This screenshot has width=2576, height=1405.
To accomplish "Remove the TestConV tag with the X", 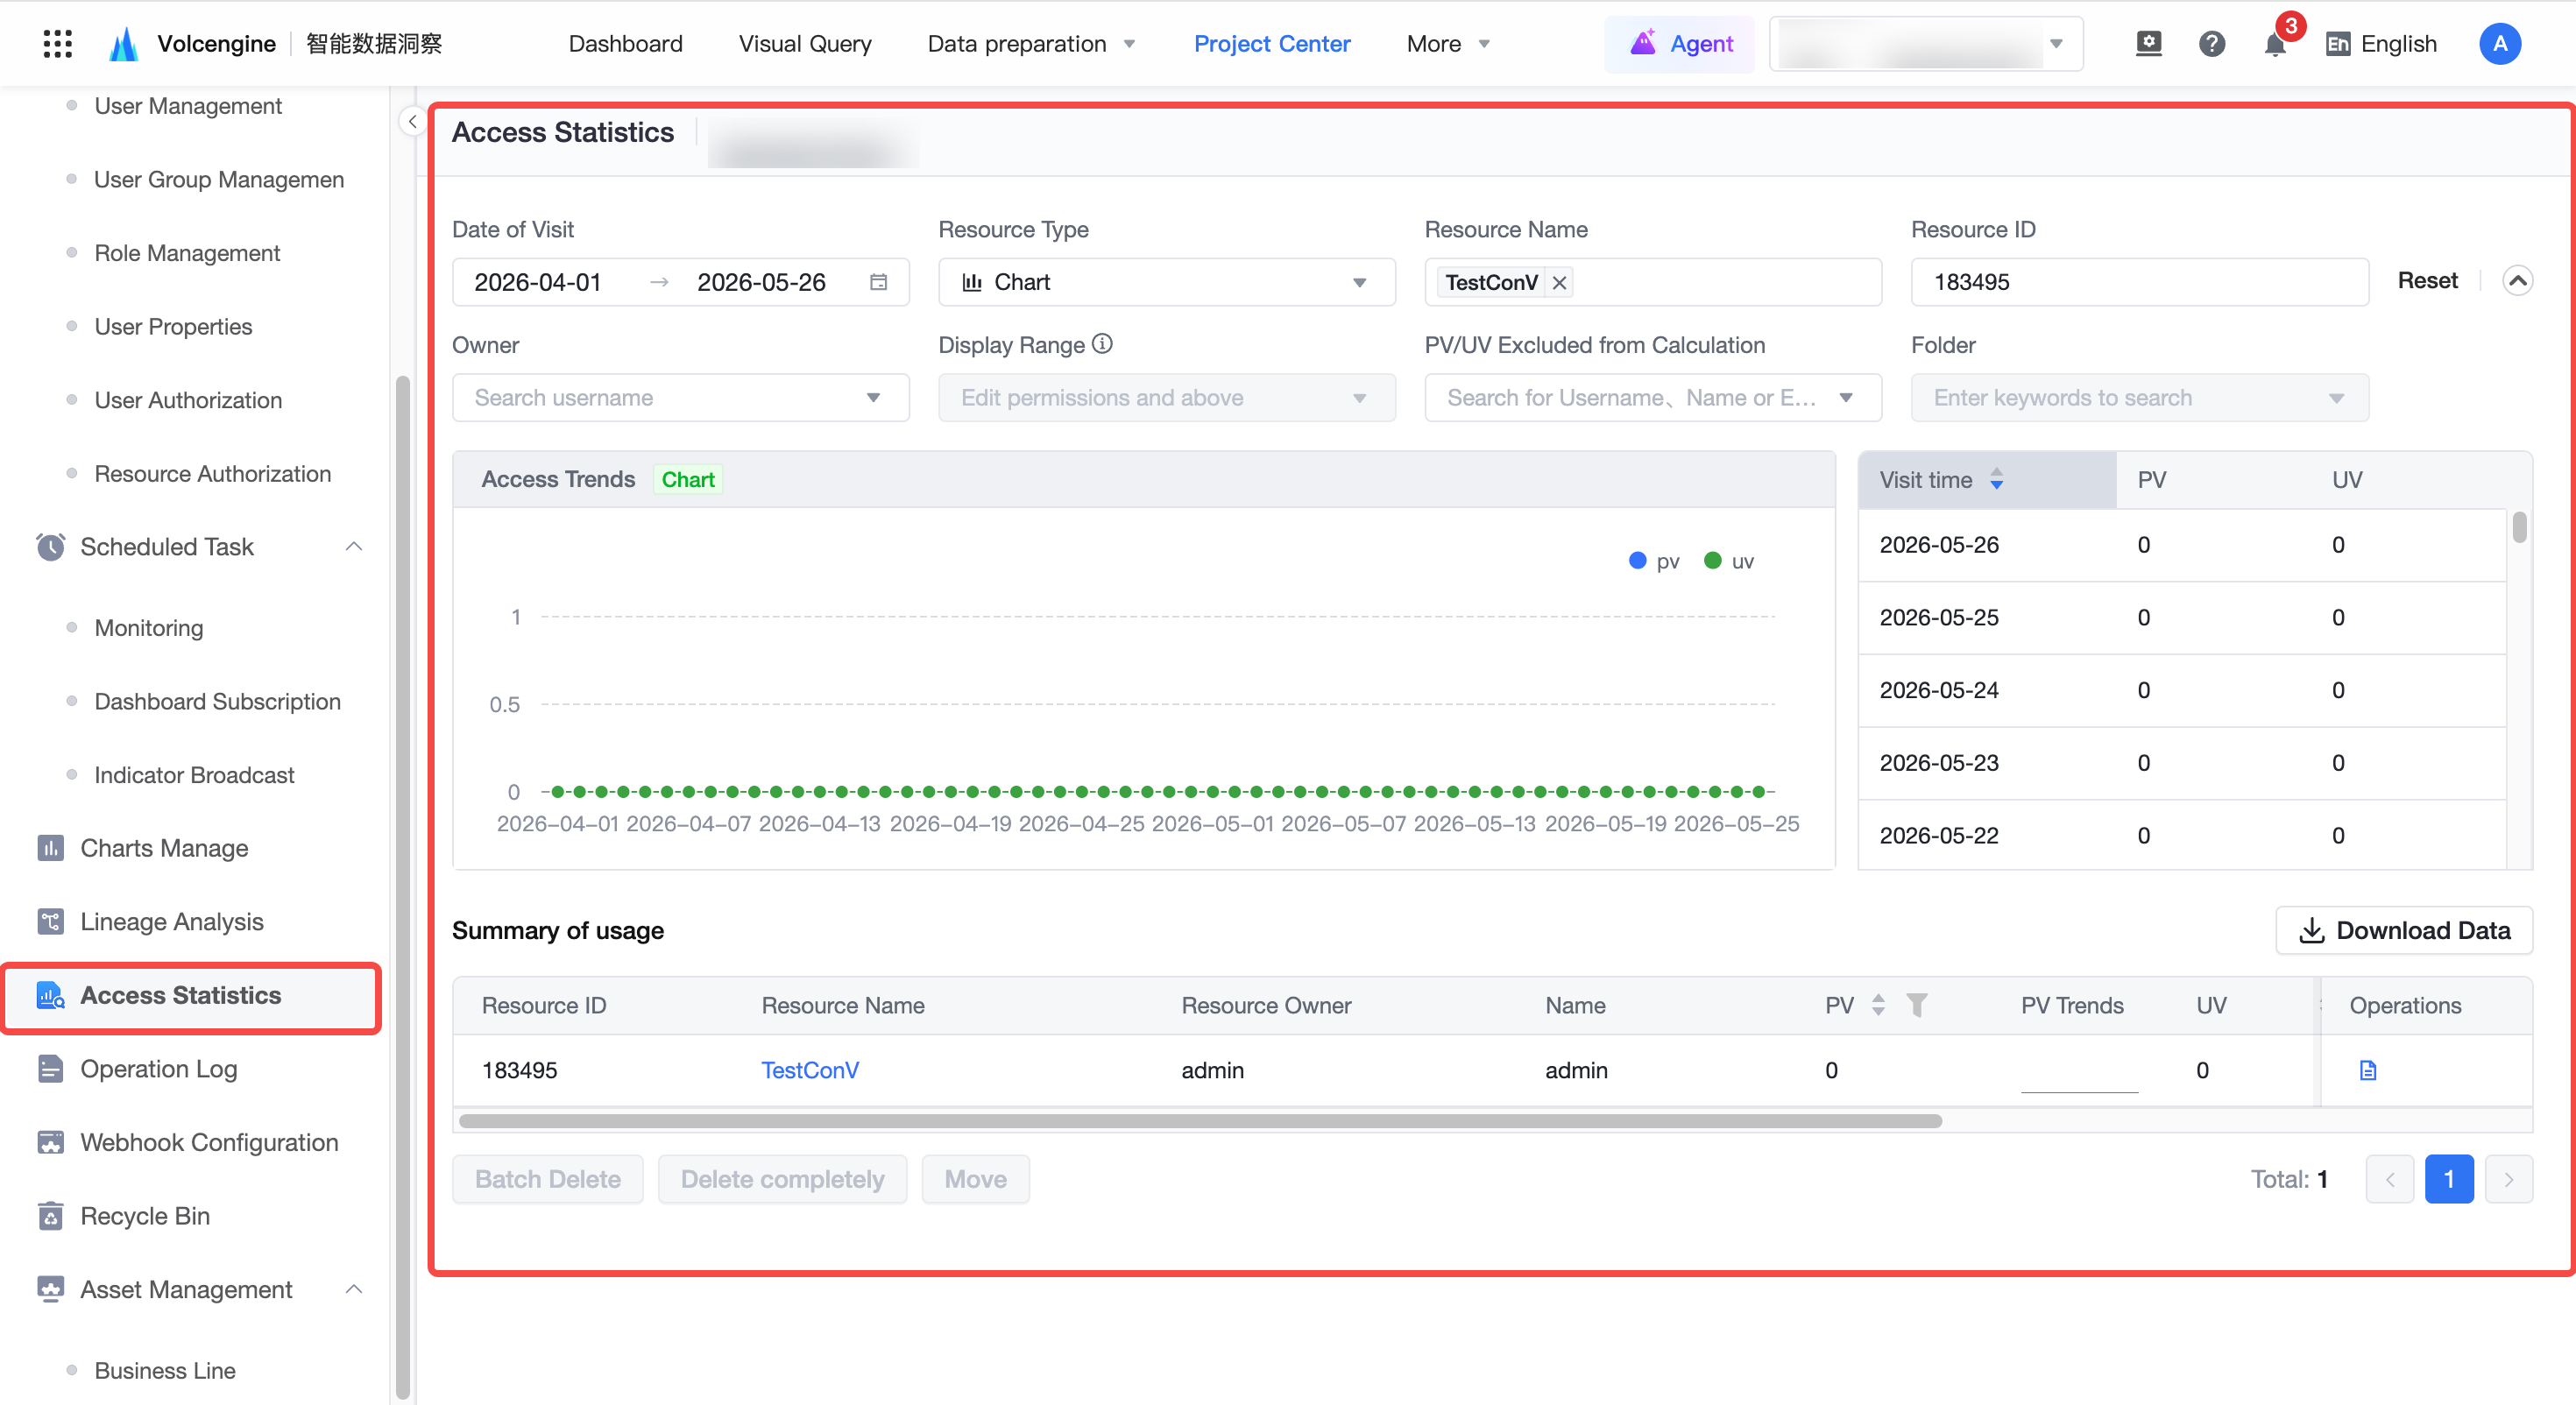I will pyautogui.click(x=1558, y=282).
